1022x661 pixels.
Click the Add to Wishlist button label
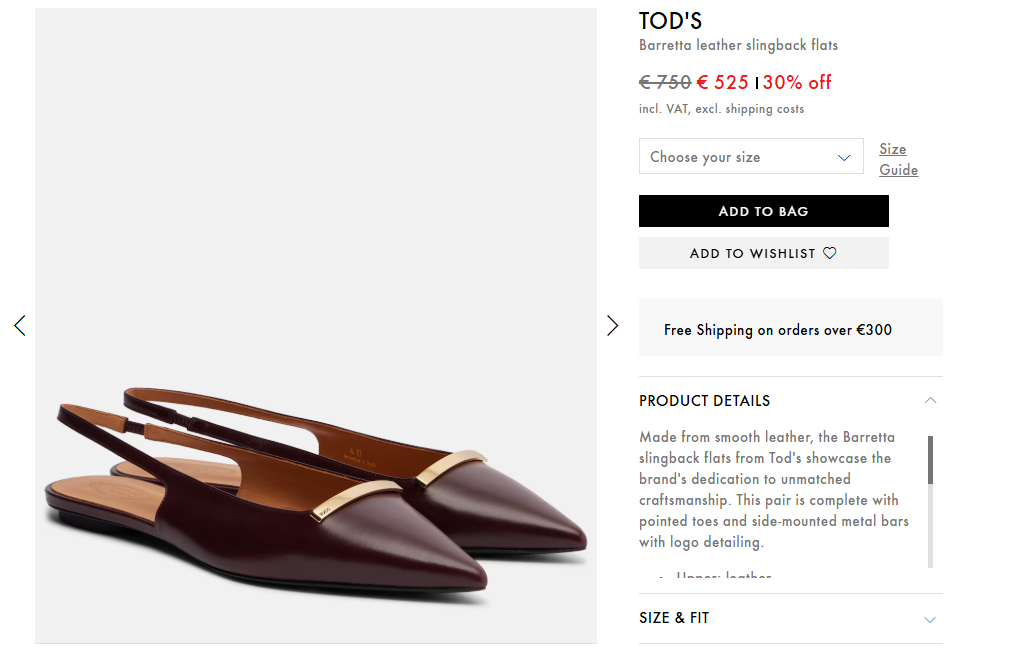point(752,254)
